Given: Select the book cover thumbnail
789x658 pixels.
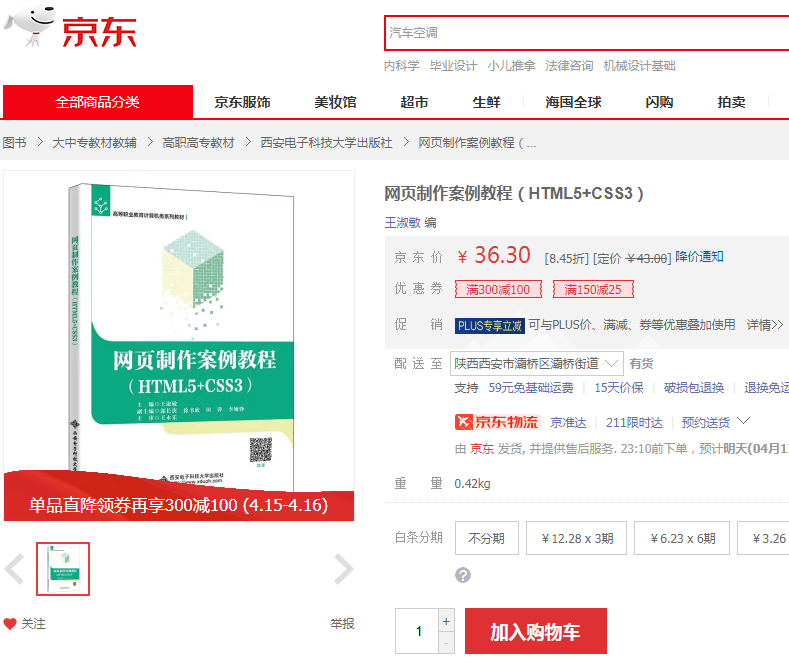Looking at the screenshot, I should [63, 569].
